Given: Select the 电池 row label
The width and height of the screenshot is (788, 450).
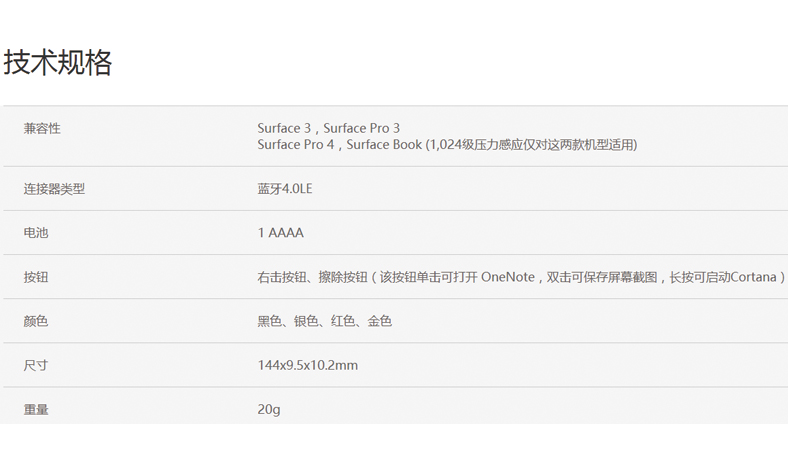Looking at the screenshot, I should (36, 232).
